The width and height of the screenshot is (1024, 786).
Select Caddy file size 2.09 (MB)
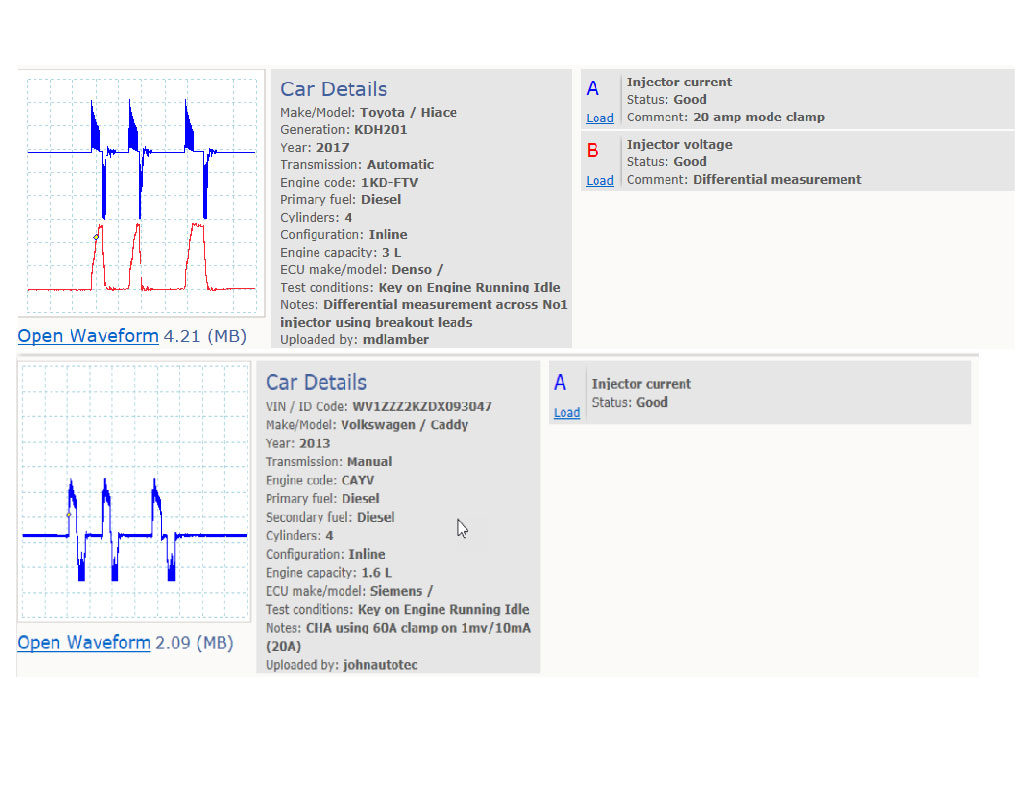point(194,642)
